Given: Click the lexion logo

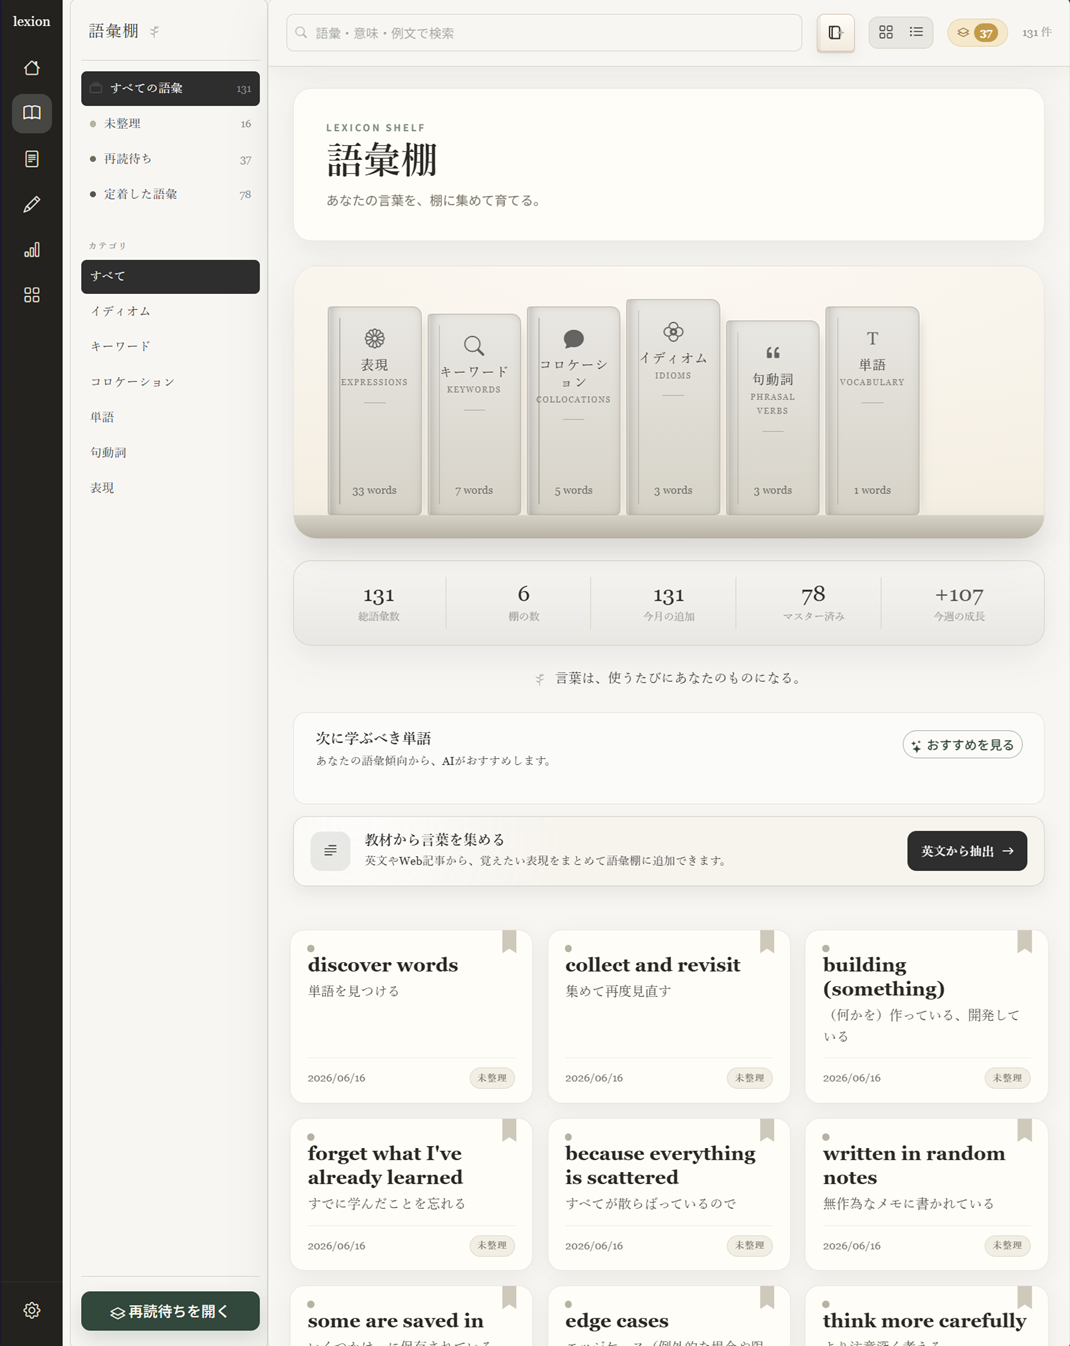Looking at the screenshot, I should pos(32,21).
